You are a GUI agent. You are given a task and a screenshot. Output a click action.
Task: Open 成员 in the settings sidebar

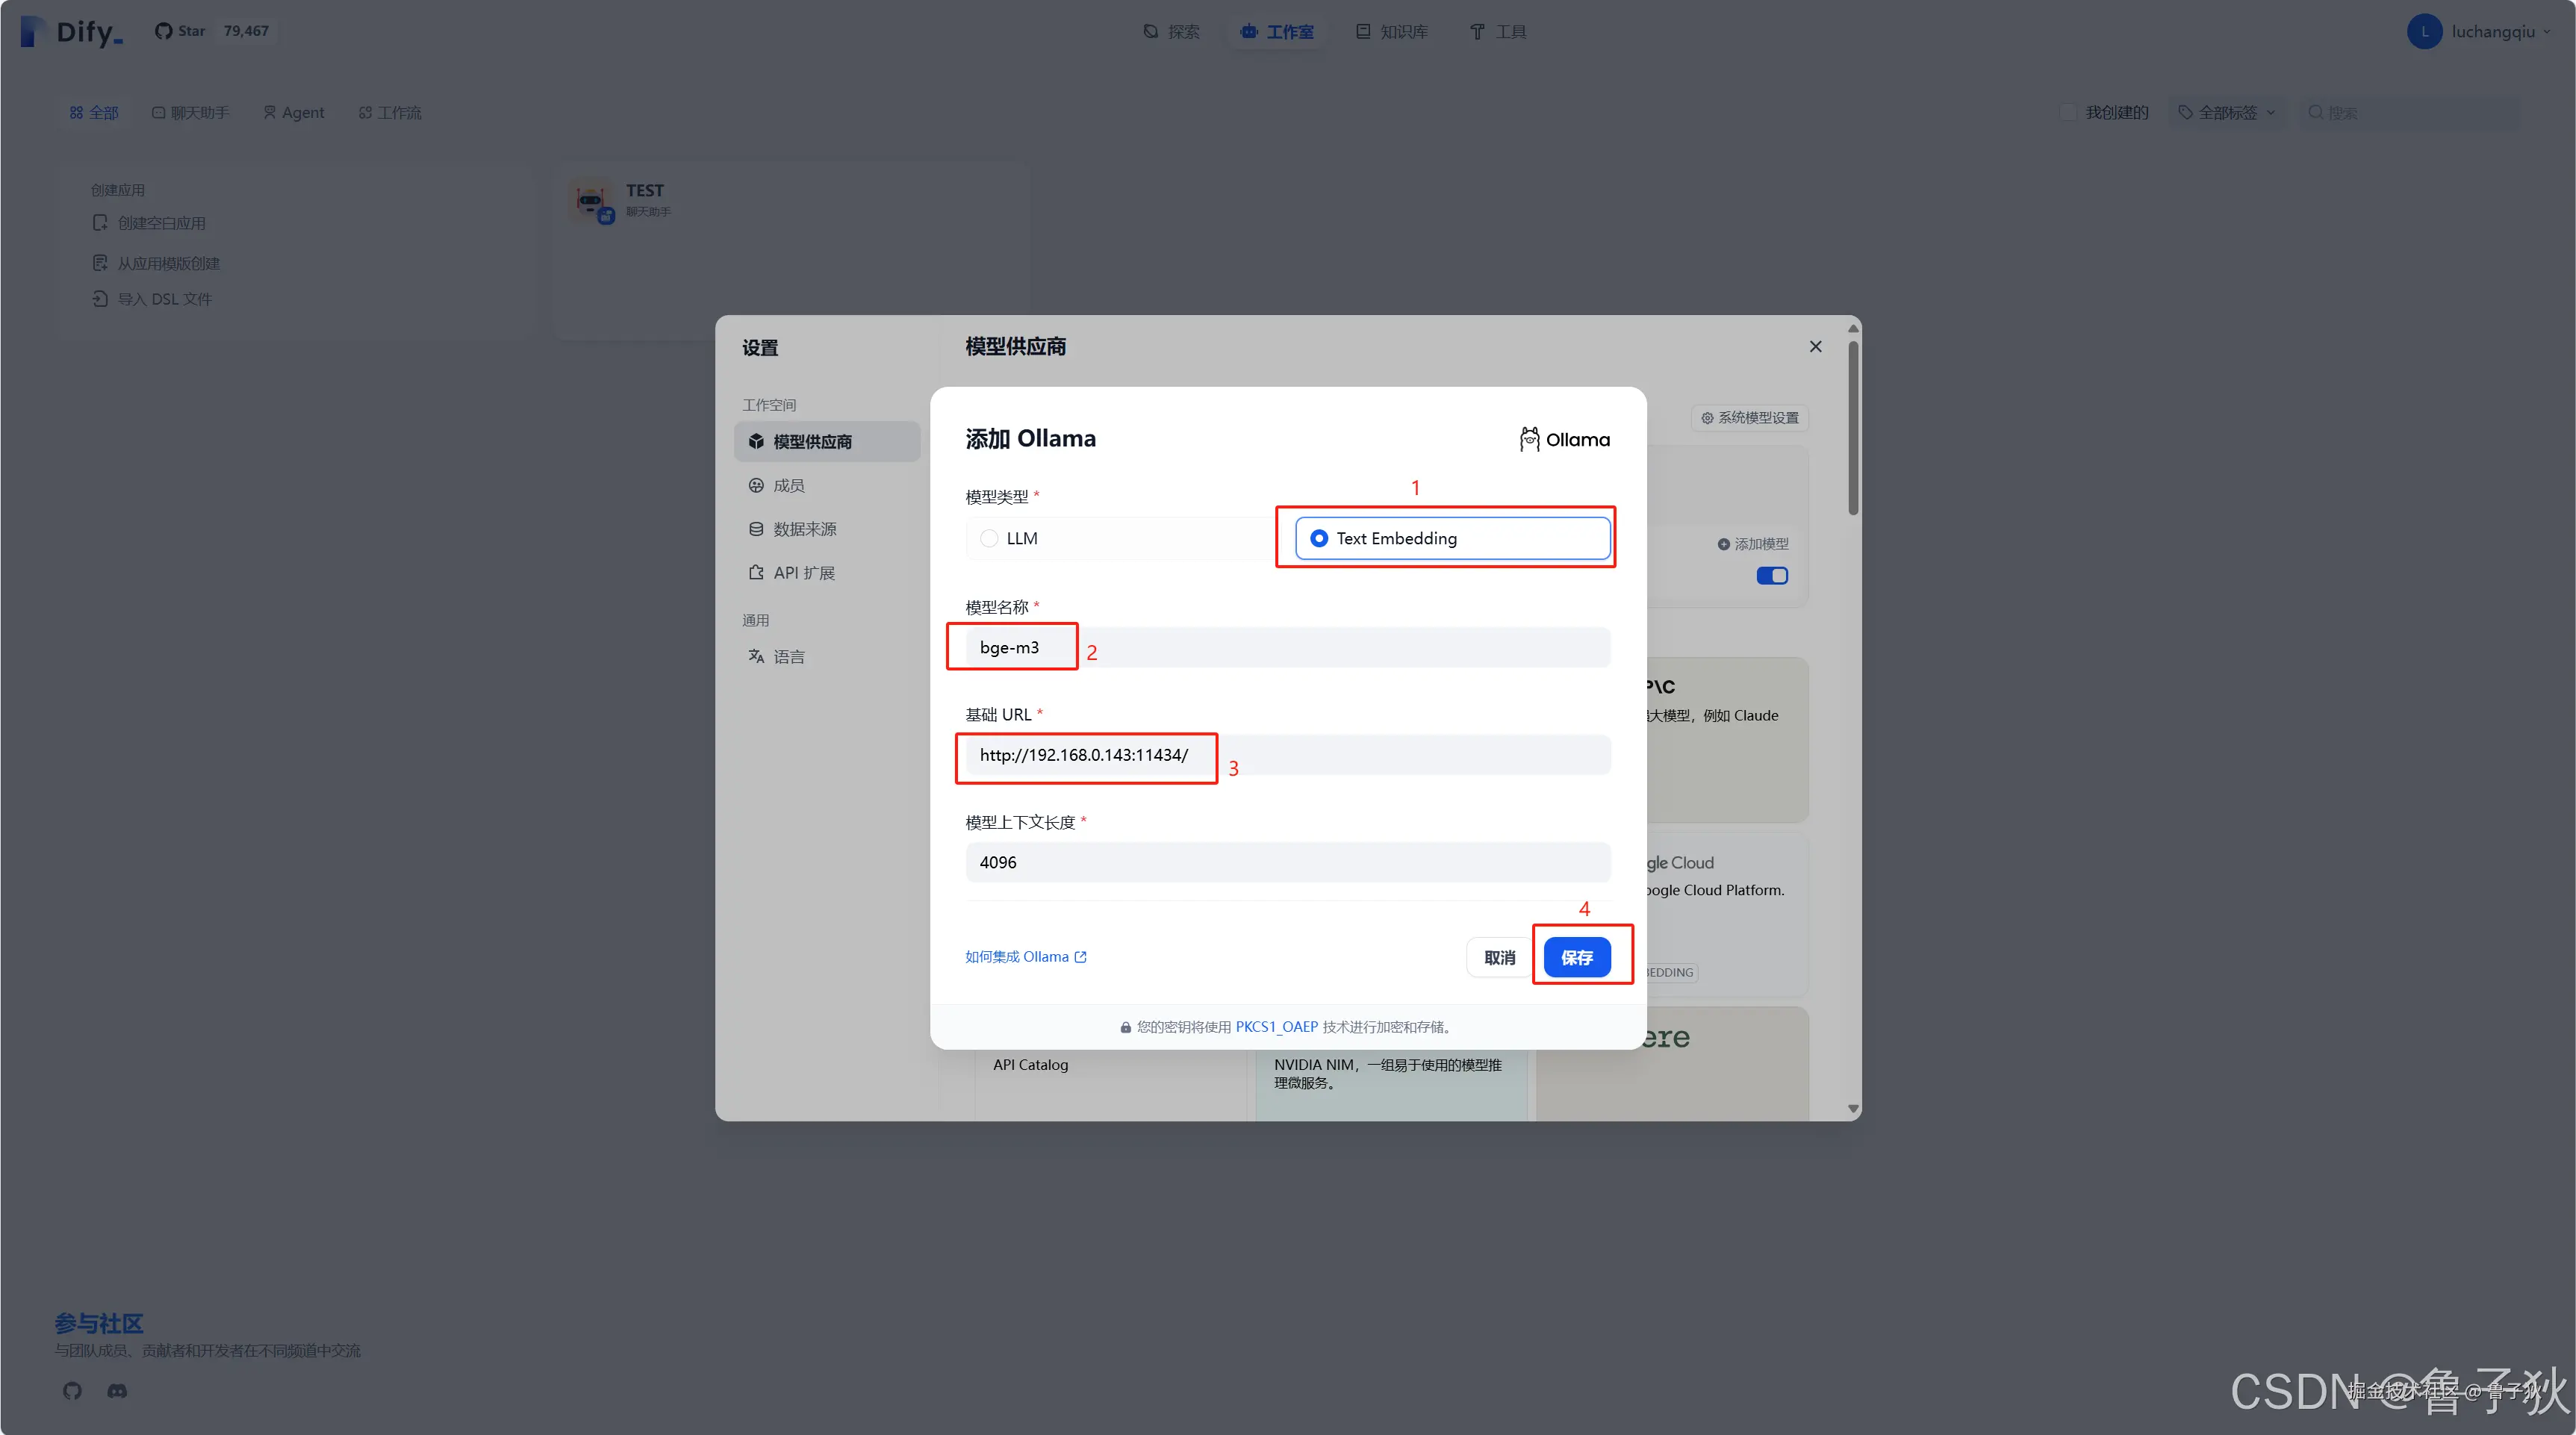point(788,485)
